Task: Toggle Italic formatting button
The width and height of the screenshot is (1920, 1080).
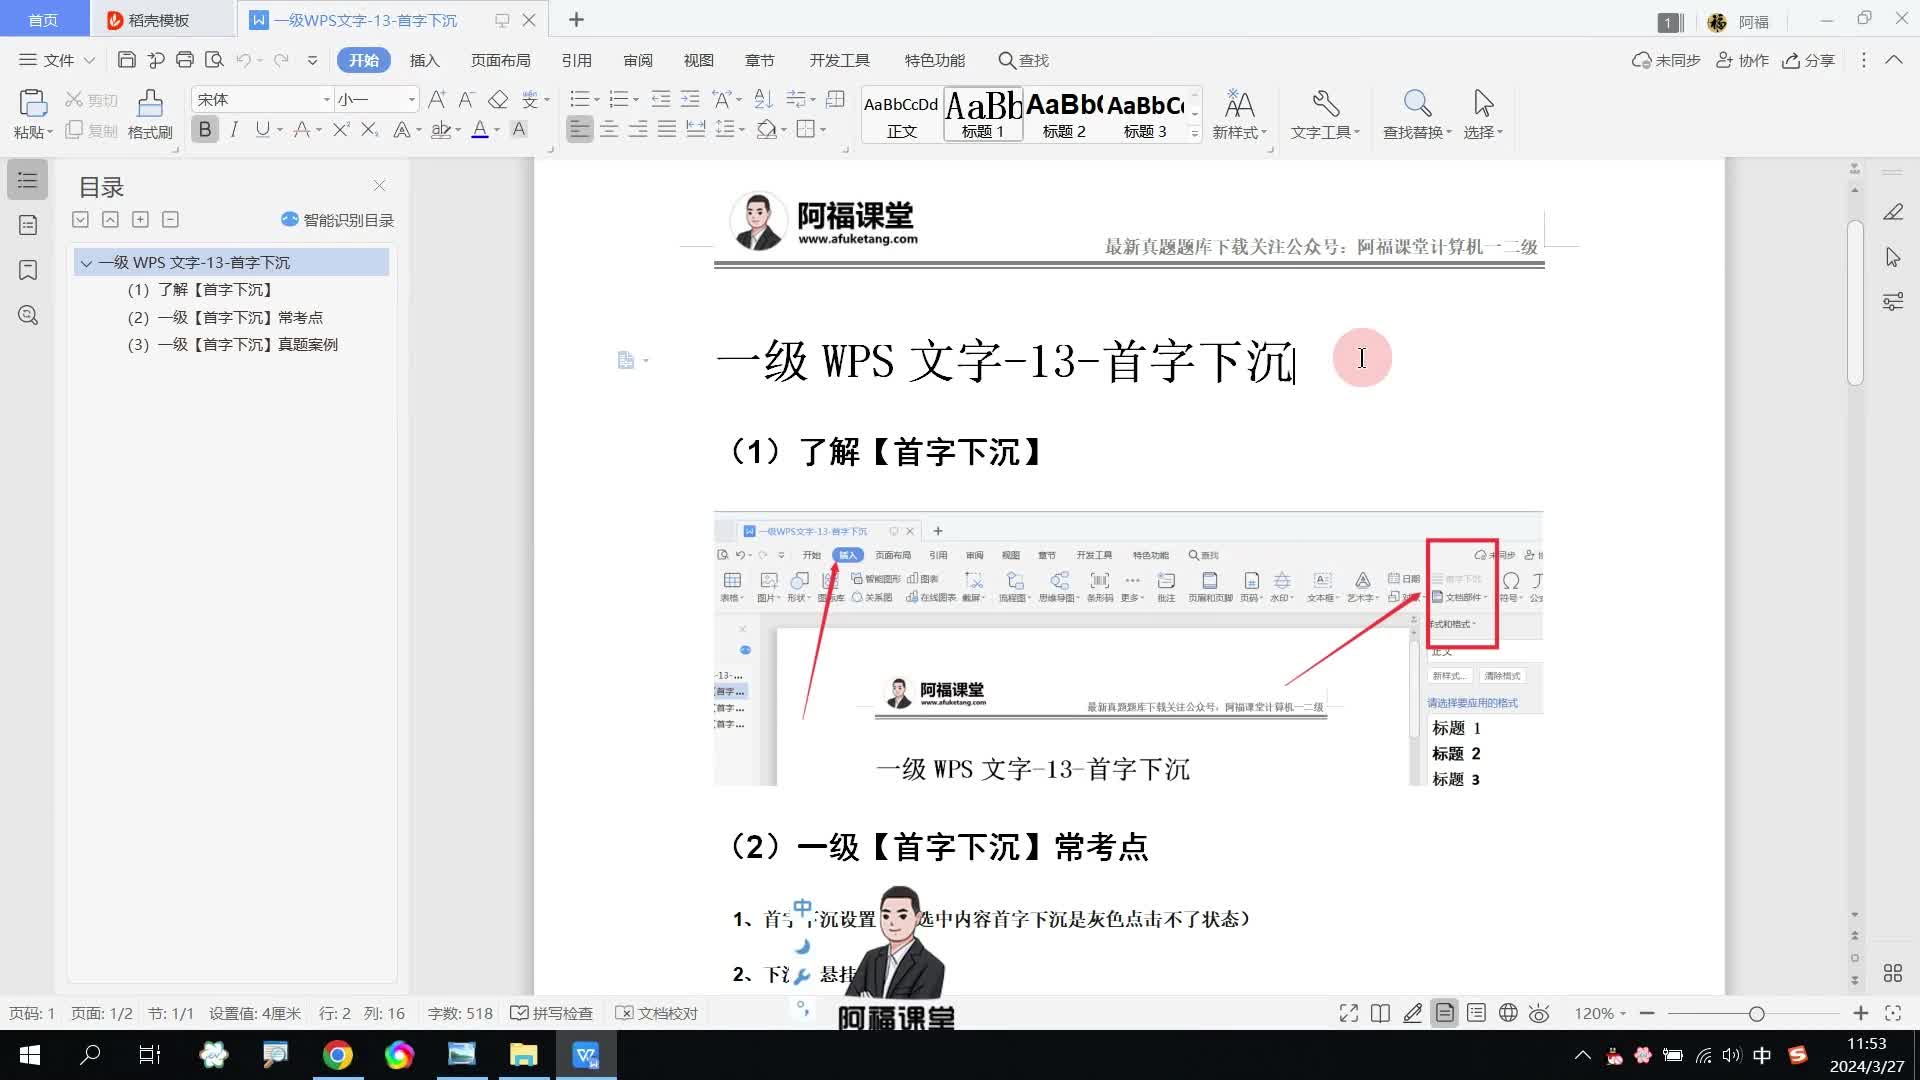Action: (234, 129)
